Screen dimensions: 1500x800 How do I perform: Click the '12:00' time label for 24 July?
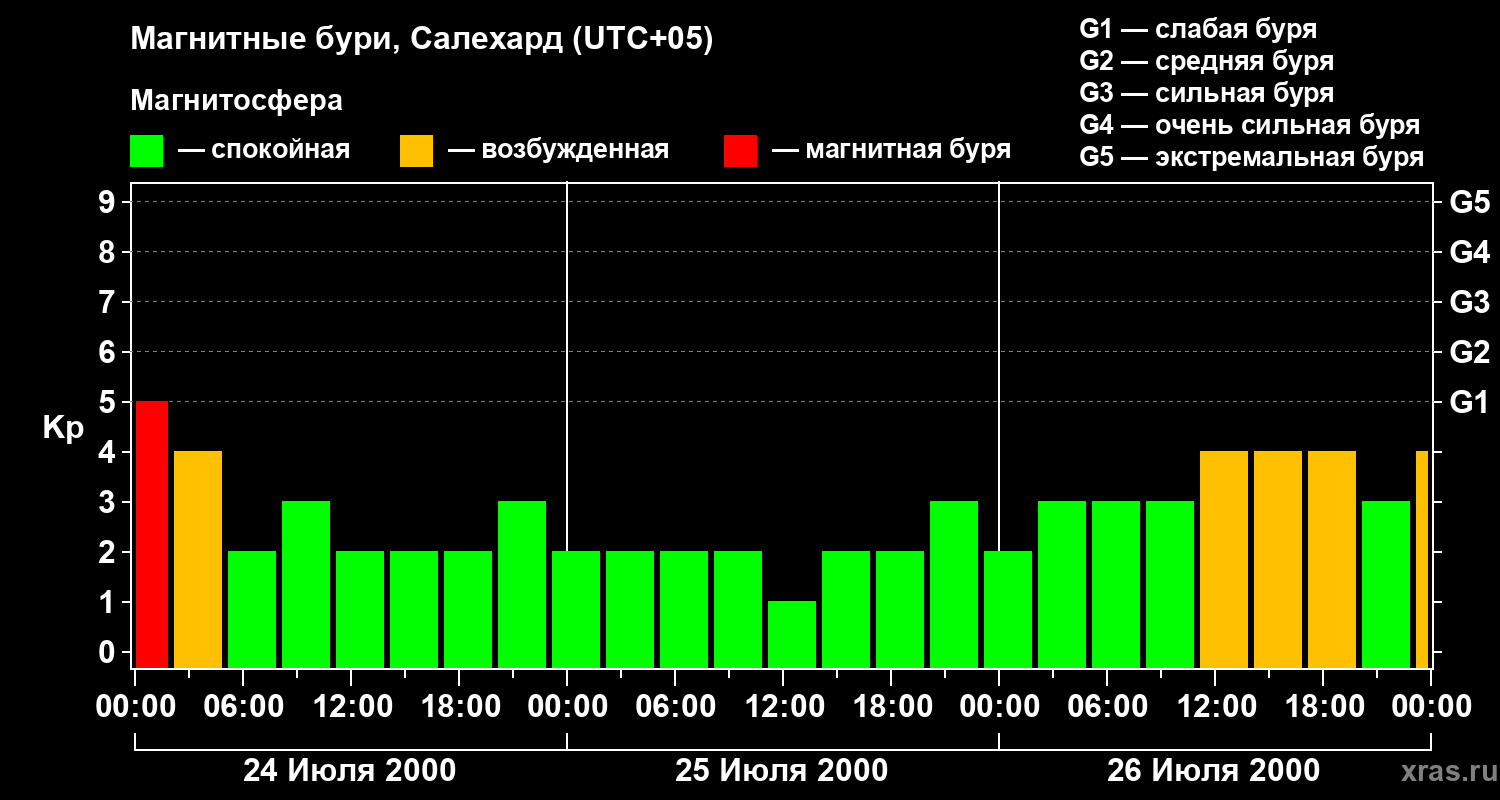[x=351, y=707]
